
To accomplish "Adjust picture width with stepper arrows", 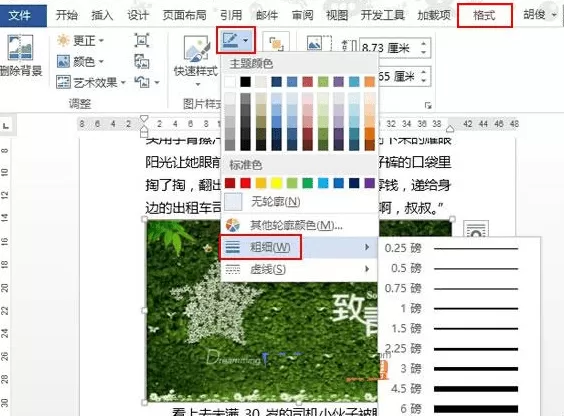I will coord(424,76).
